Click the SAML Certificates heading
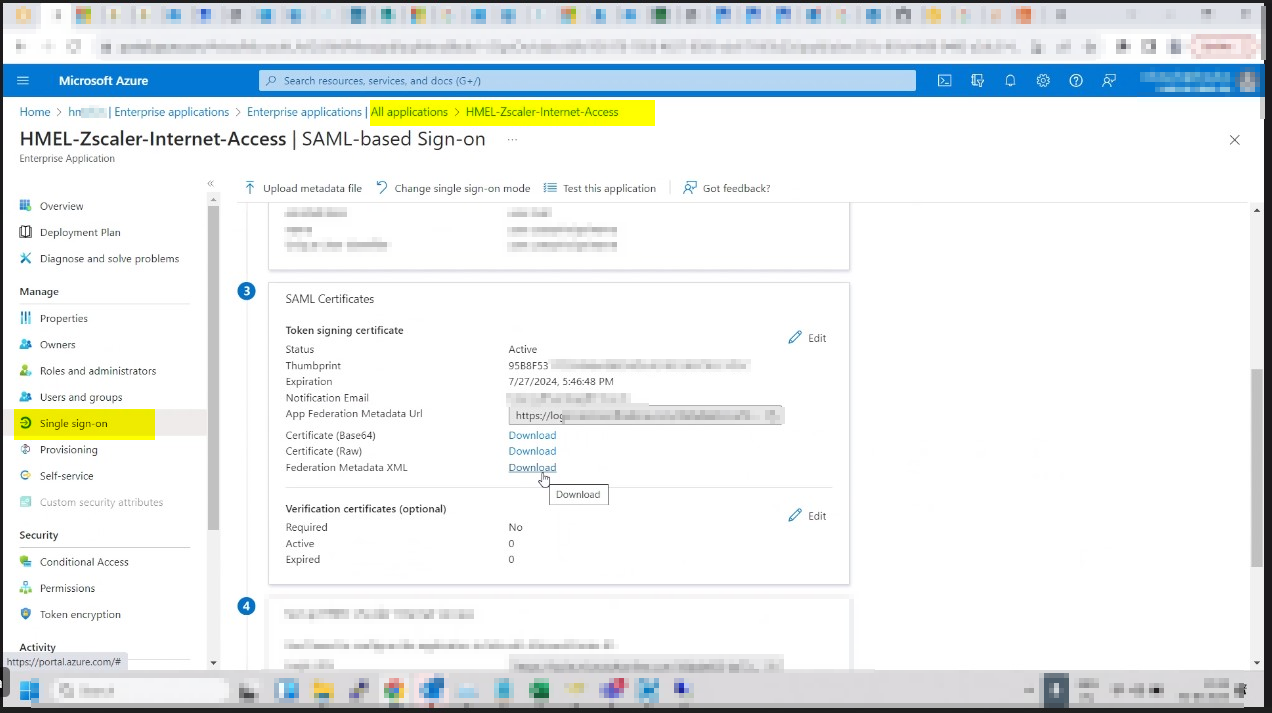The height and width of the screenshot is (713, 1272). [x=329, y=299]
